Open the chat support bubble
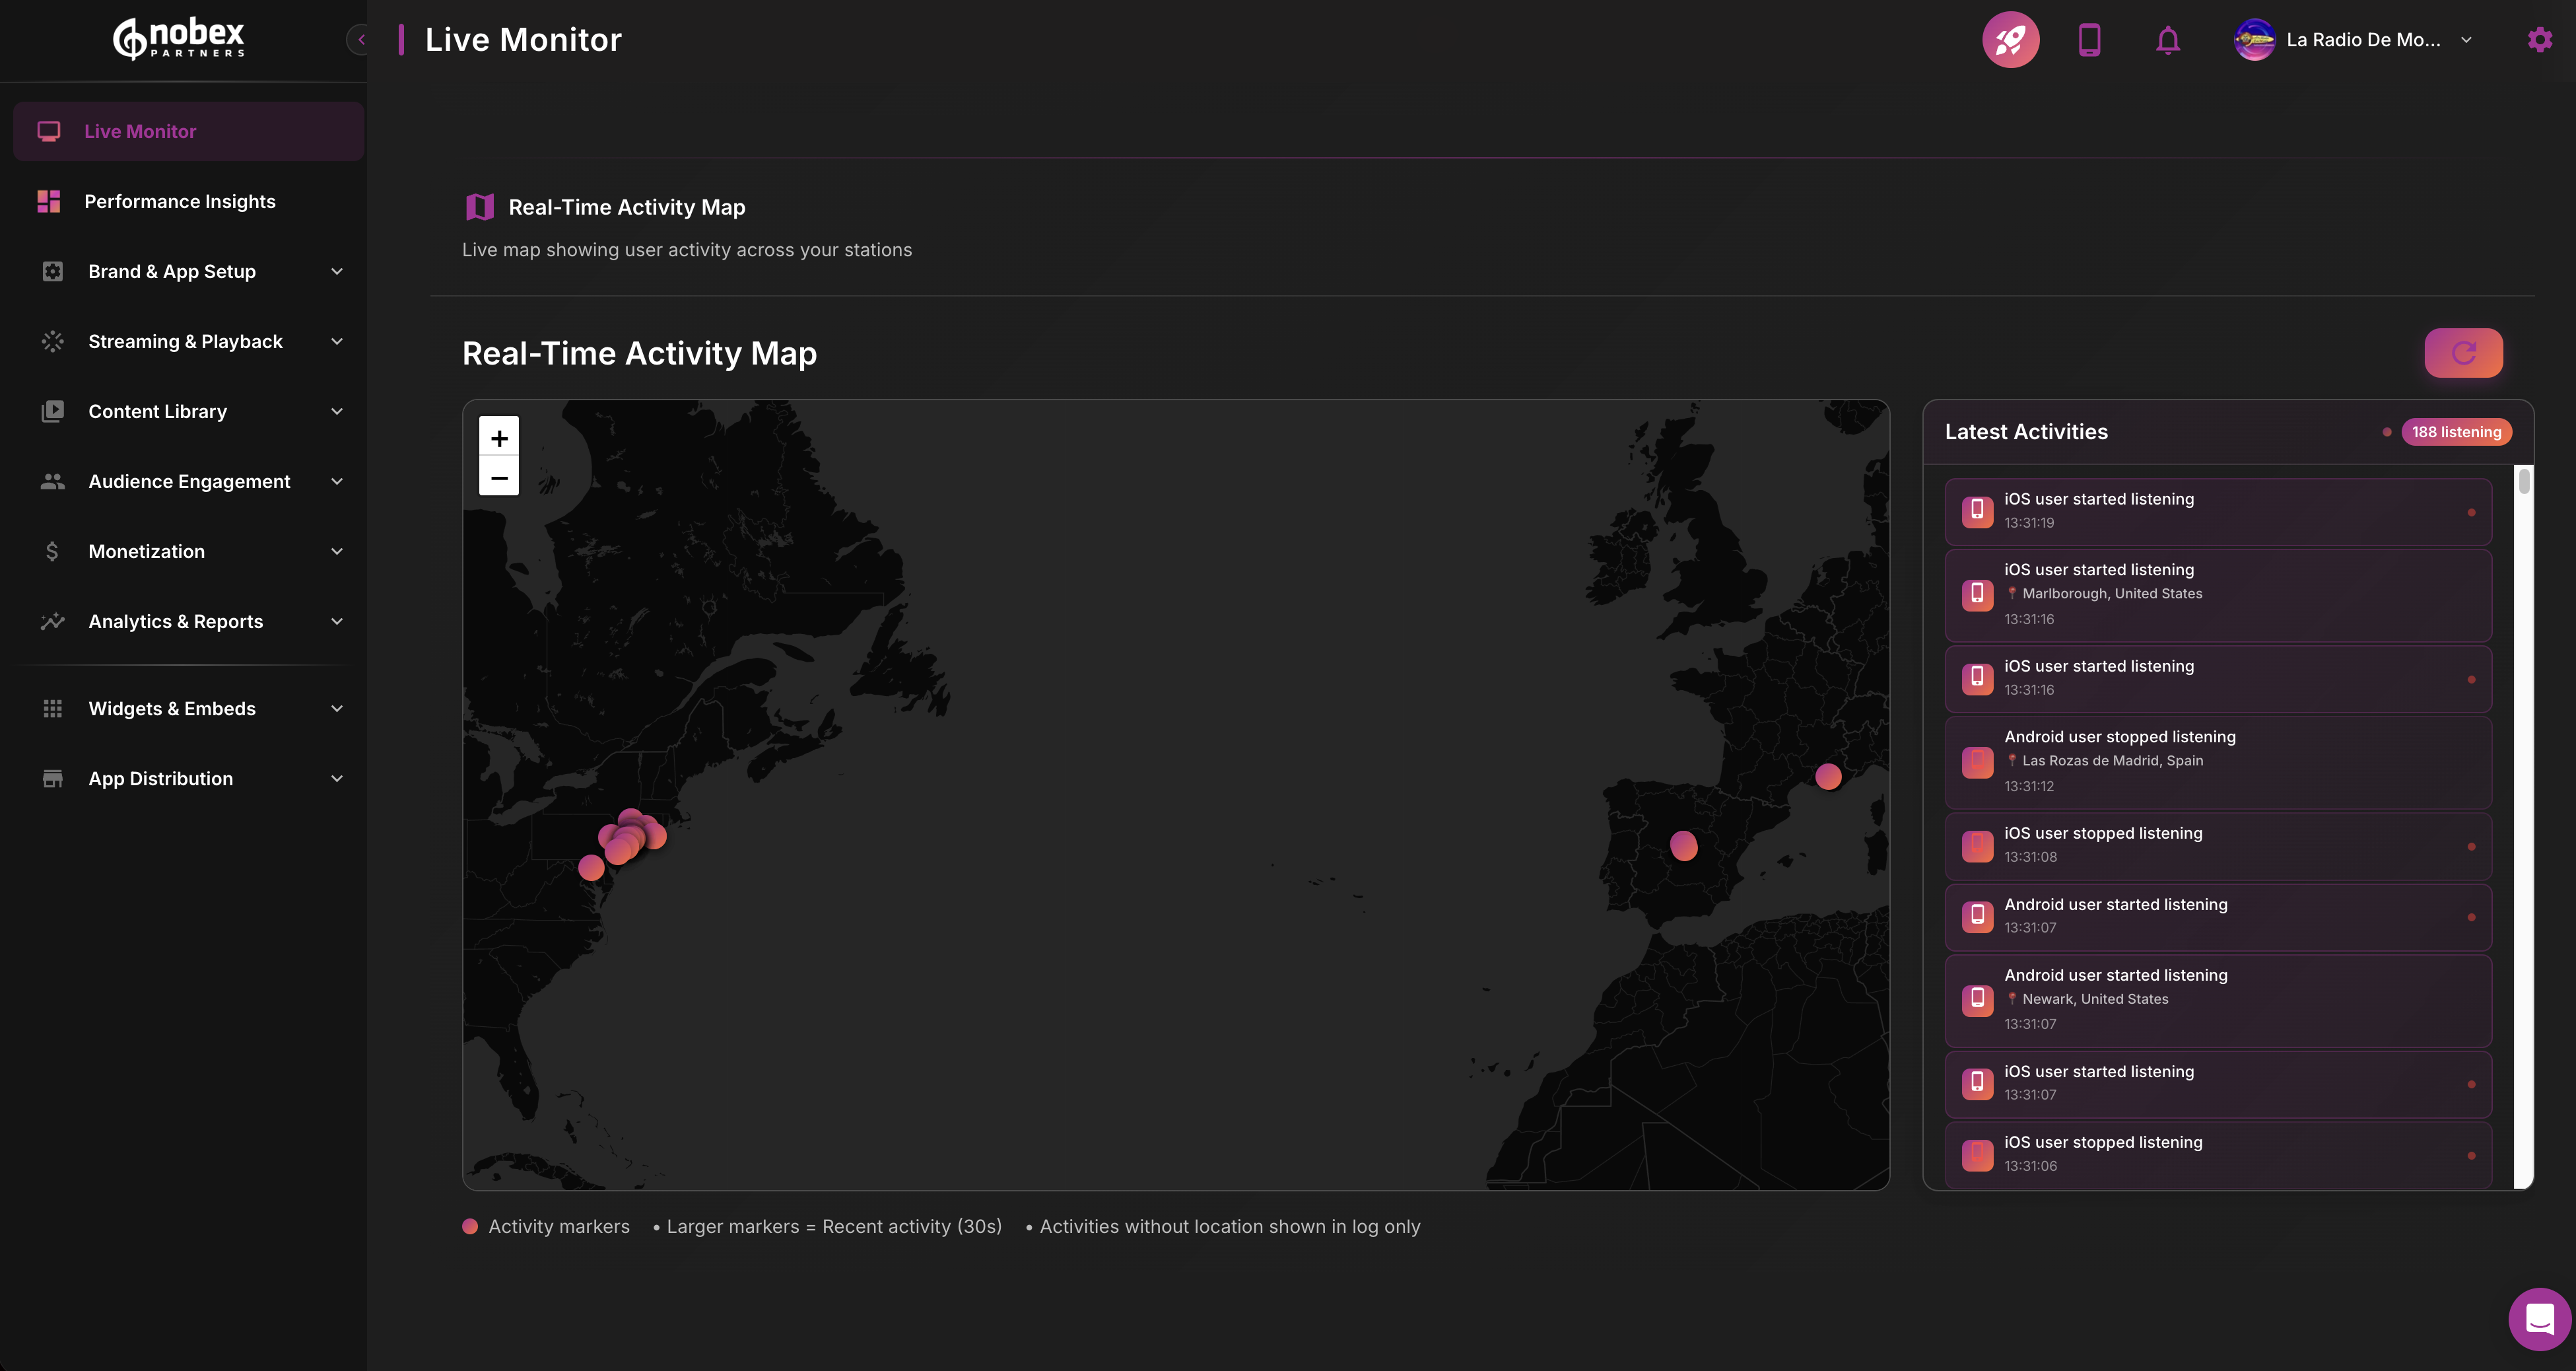Image resolution: width=2576 pixels, height=1371 pixels. [2539, 1319]
